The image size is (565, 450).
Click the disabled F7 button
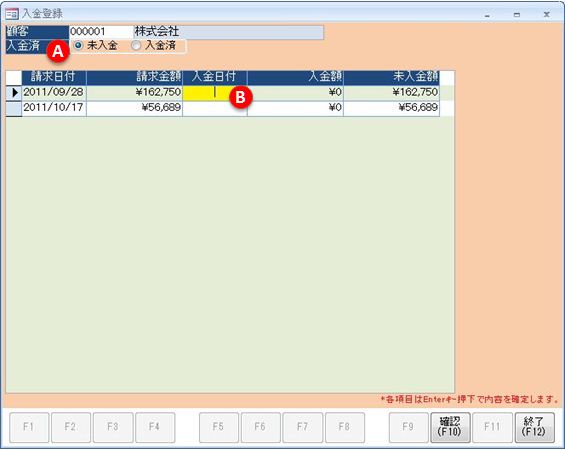[x=303, y=427]
